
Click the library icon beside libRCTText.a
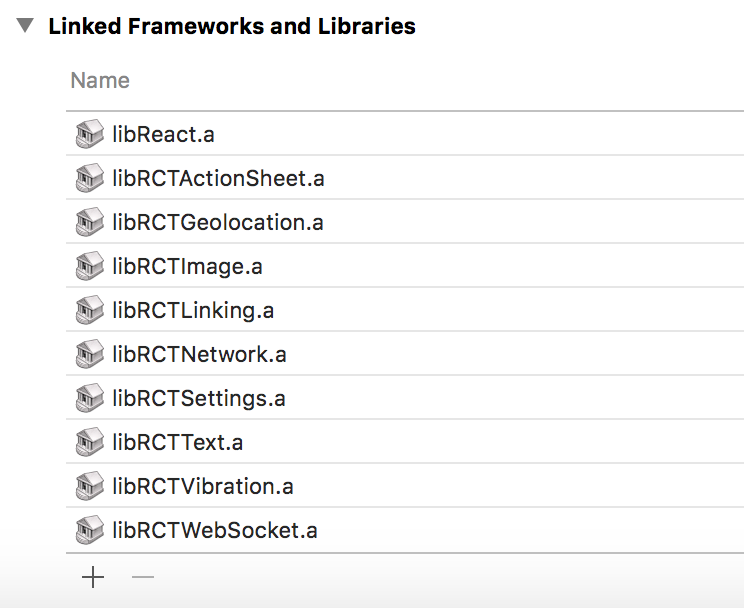90,442
